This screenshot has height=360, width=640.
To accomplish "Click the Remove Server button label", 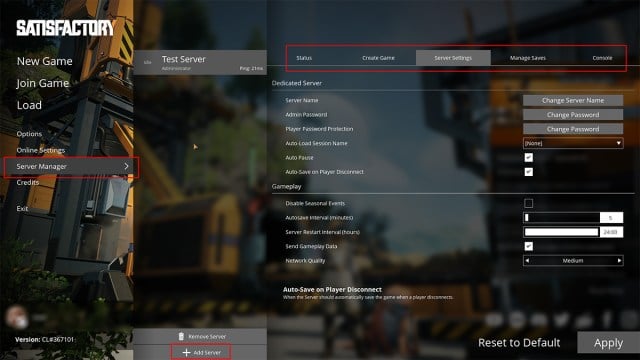I will [207, 337].
